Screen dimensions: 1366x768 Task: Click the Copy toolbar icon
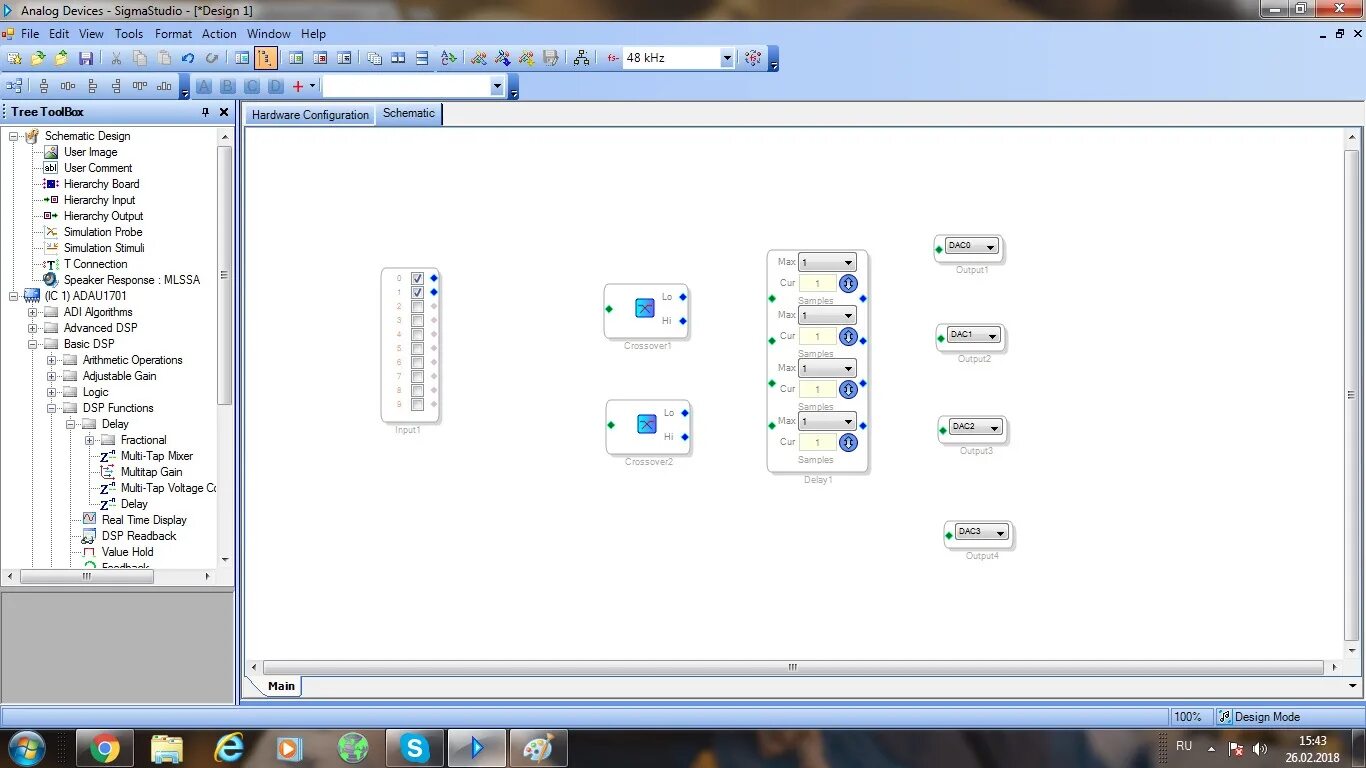(139, 58)
